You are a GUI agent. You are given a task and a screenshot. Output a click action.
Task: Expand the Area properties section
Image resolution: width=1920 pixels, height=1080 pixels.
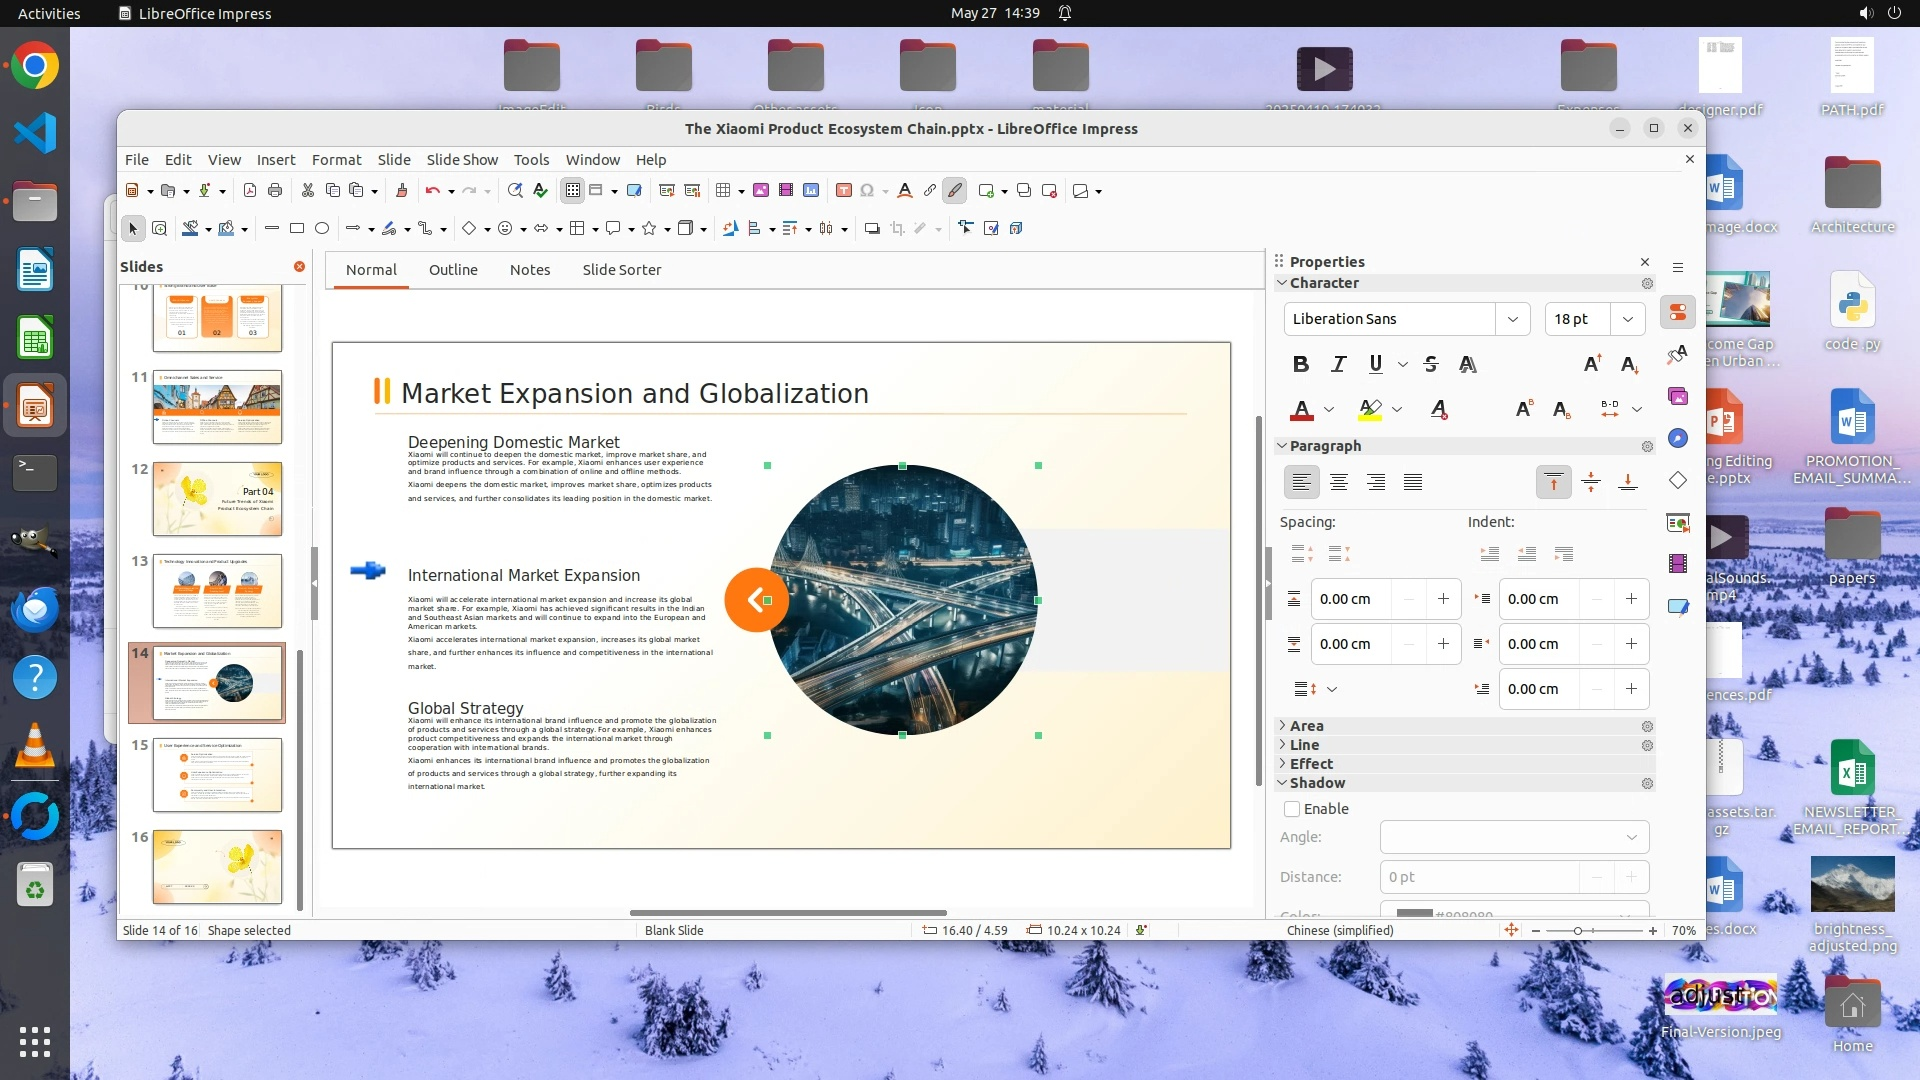pos(1306,726)
